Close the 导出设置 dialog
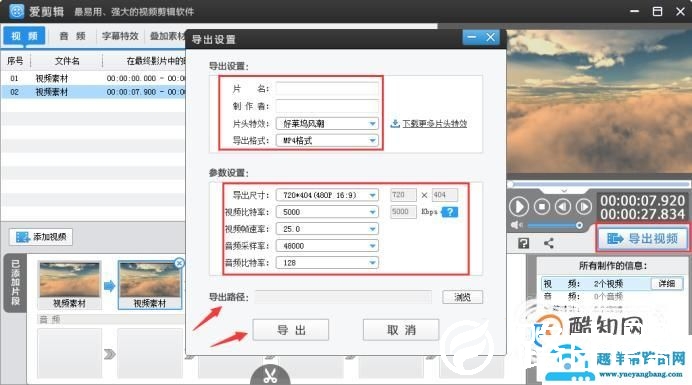Screen dimensions: 692x385 490,37
